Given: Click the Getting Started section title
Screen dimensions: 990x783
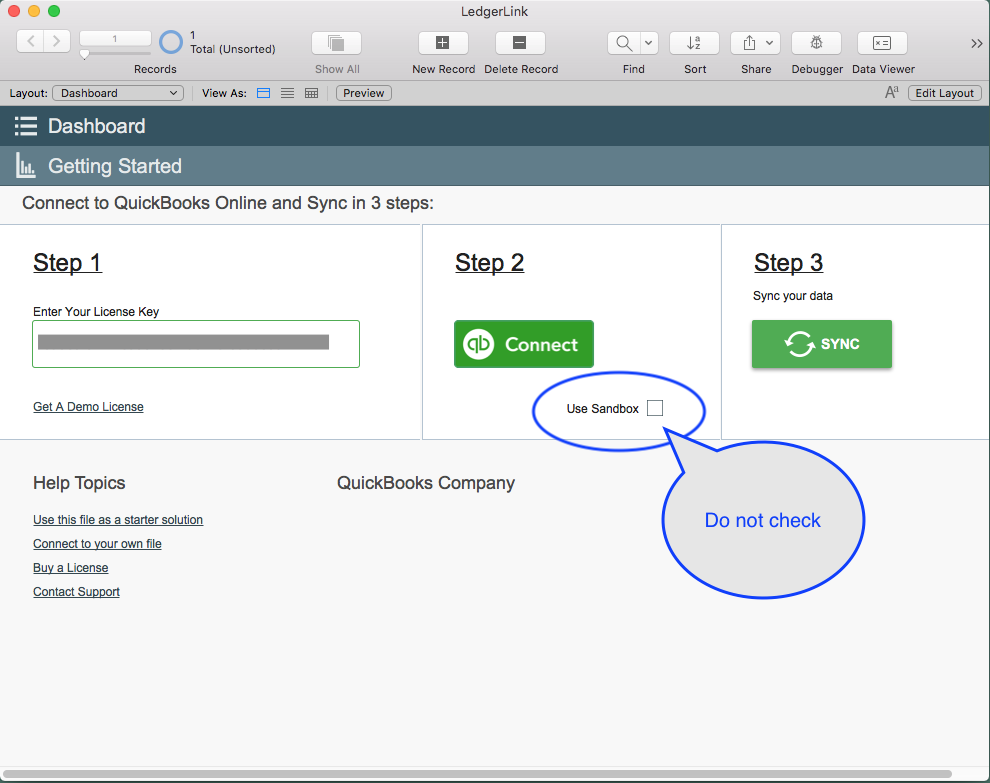Looking at the screenshot, I should click(x=115, y=166).
